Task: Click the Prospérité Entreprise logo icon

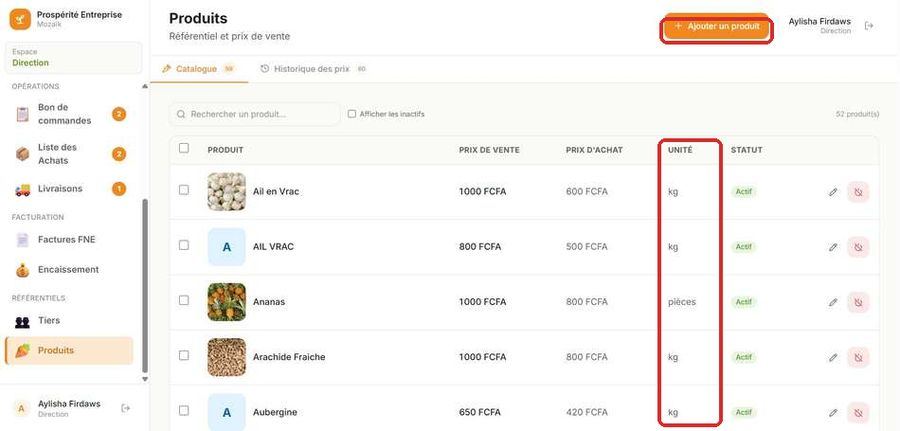Action: tap(20, 20)
